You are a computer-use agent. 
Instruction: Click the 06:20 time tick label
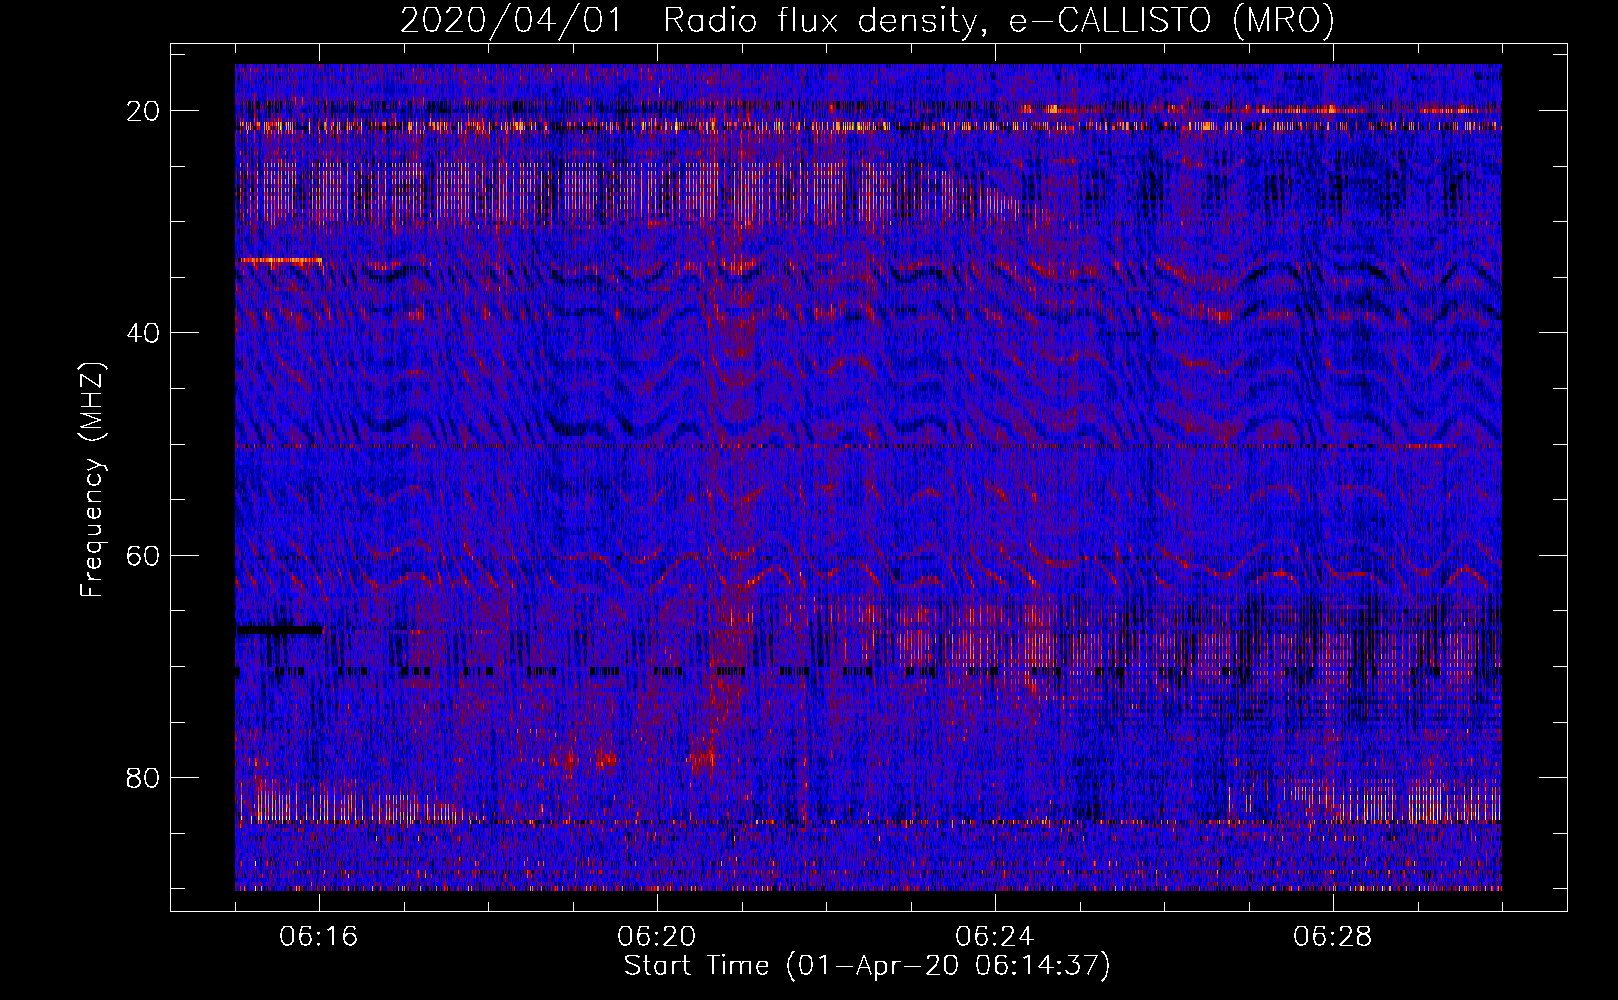tap(657, 937)
